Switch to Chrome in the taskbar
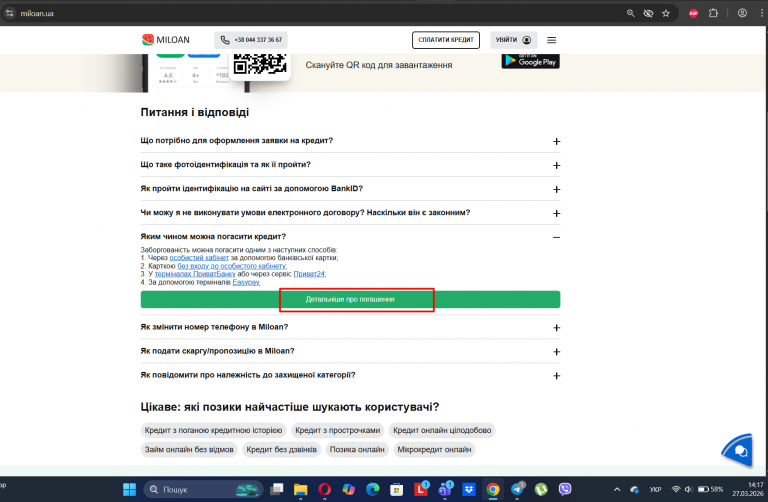Image resolution: width=768 pixels, height=502 pixels. point(493,489)
